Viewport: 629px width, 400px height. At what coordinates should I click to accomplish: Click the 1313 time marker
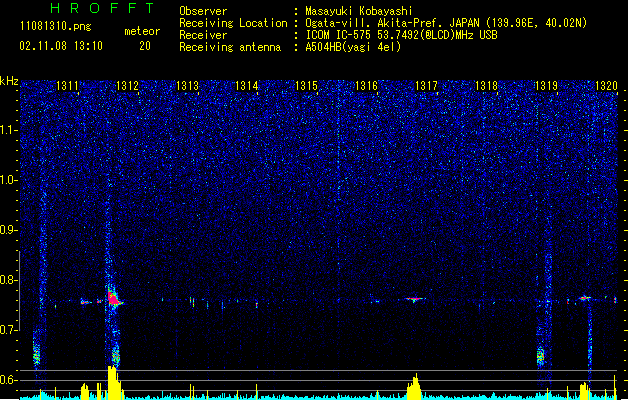pos(187,86)
